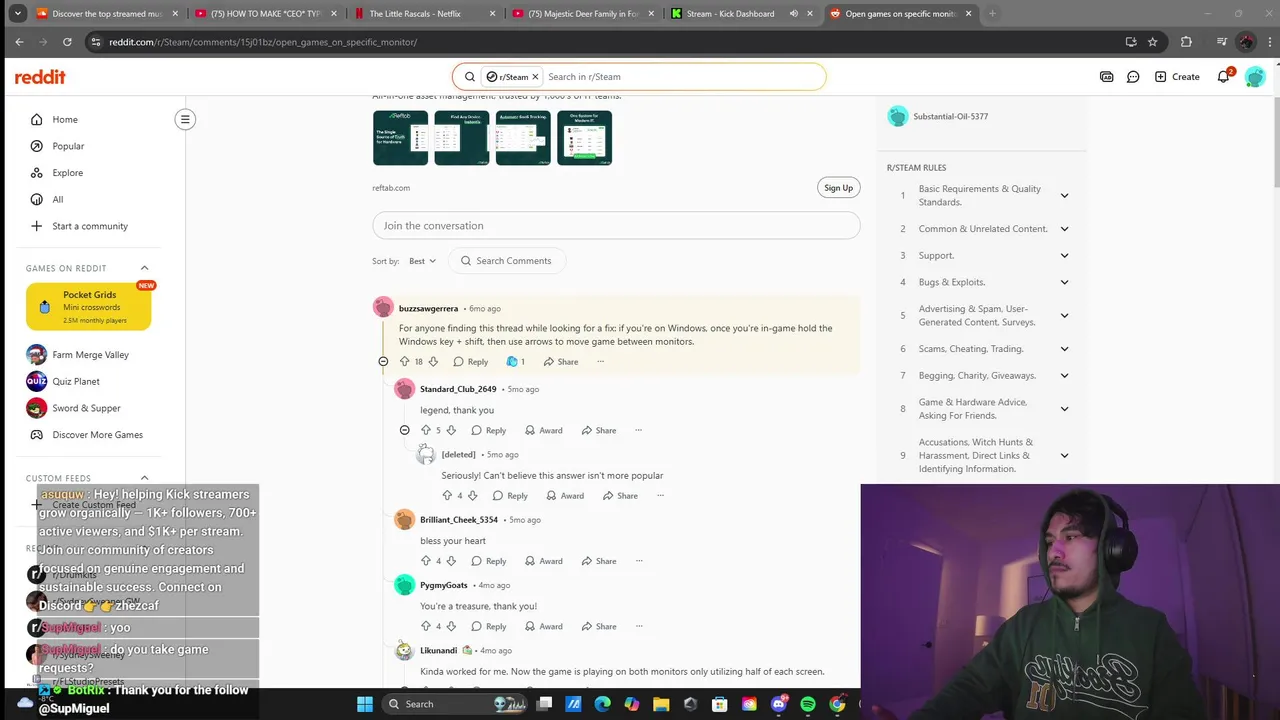Open the Advertise icon in Reddit header
This screenshot has width=1280, height=720.
pyautogui.click(x=1106, y=77)
